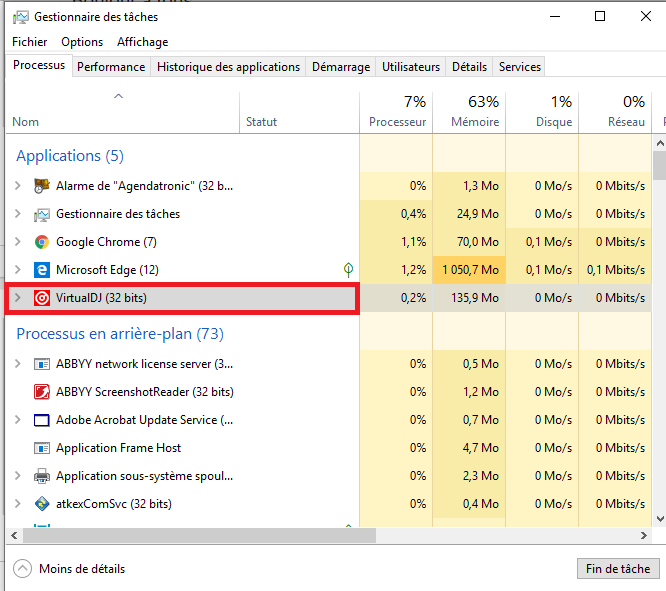Click the atkexComSvc icon
This screenshot has width=666, height=591.
pos(42,504)
